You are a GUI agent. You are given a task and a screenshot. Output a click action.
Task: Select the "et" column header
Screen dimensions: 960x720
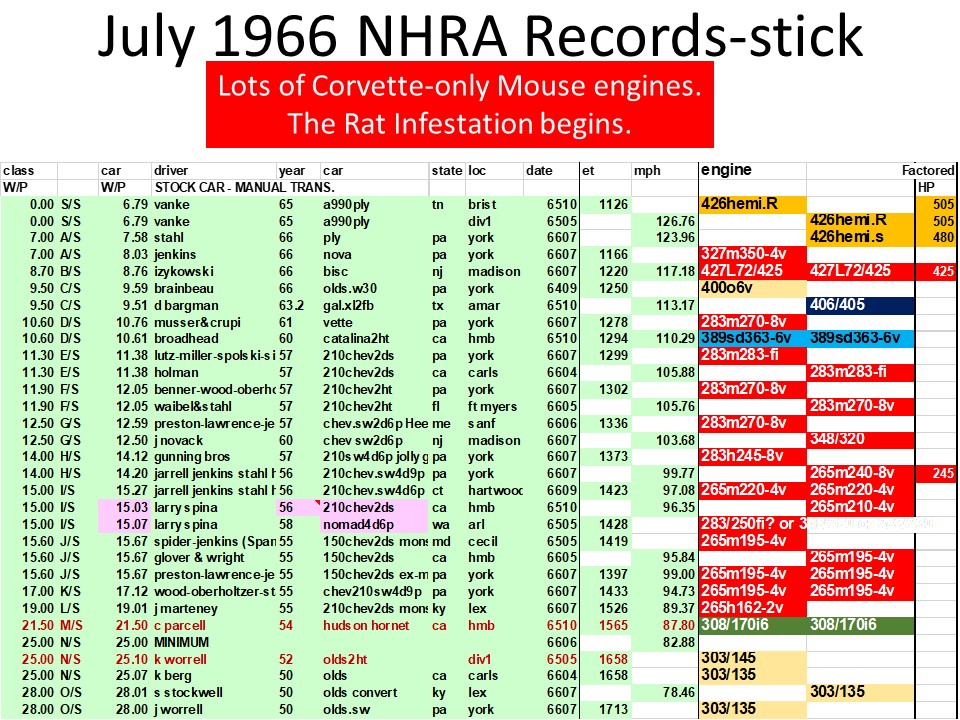pyautogui.click(x=588, y=171)
